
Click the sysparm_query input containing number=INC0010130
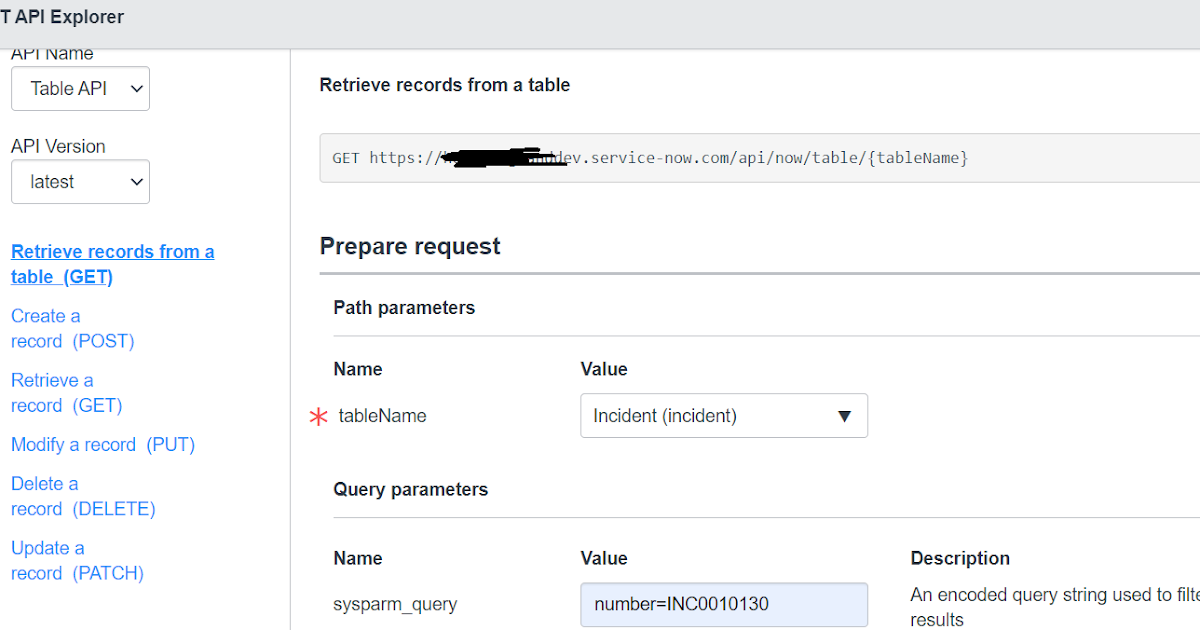(723, 604)
